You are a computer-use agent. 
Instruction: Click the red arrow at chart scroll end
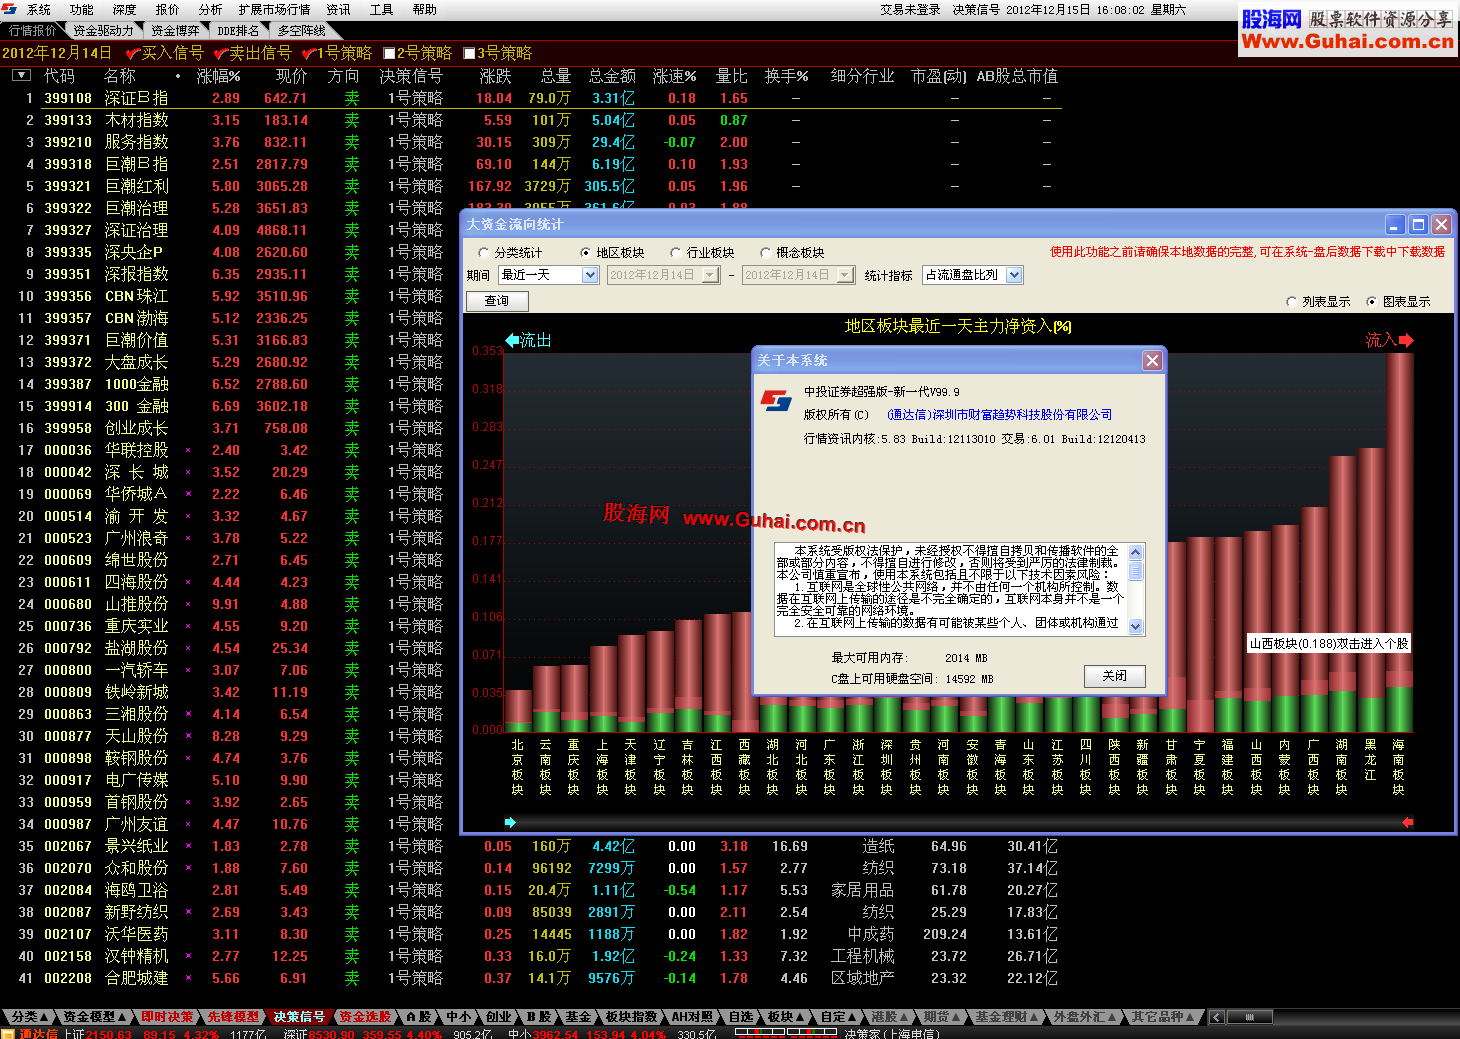pos(1408,822)
